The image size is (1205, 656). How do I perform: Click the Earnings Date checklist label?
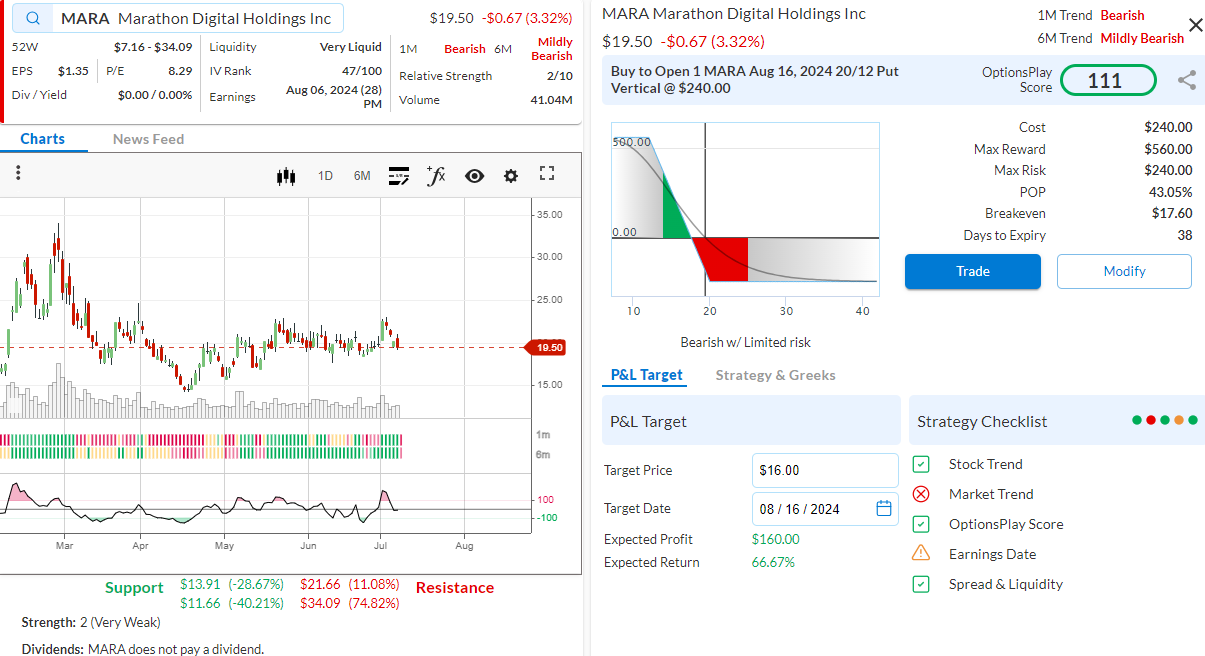point(992,554)
